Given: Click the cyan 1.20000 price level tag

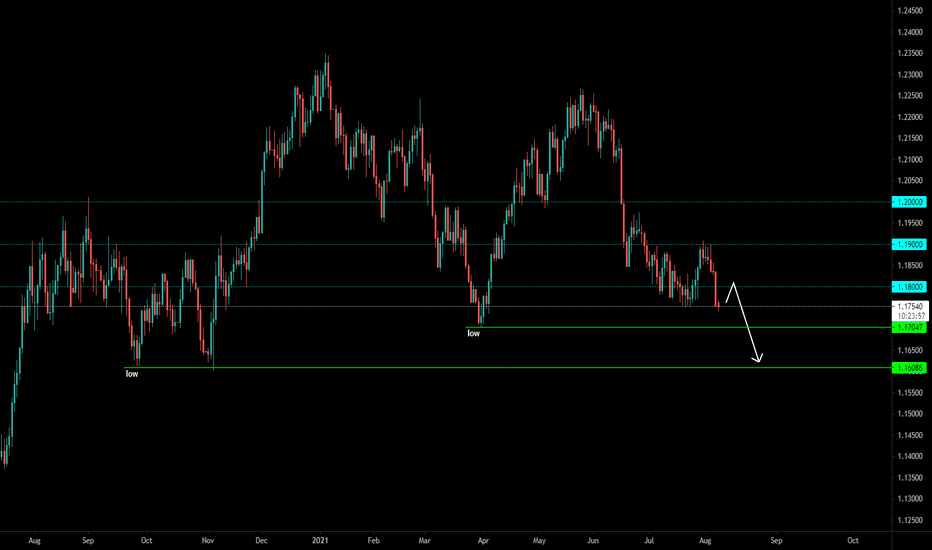Looking at the screenshot, I should (909, 202).
